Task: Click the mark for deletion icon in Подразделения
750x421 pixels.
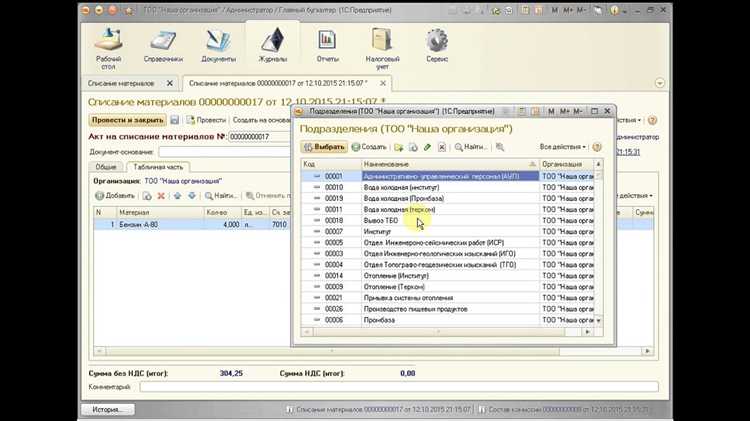Action: tap(442, 147)
